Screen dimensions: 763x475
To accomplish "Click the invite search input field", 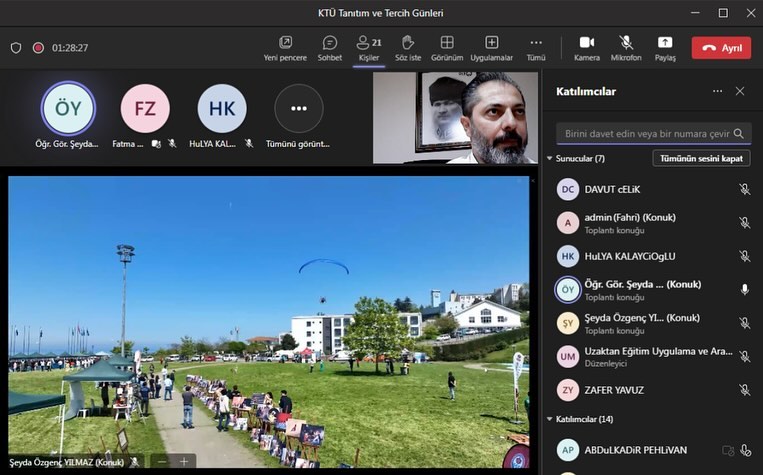I will click(x=647, y=133).
